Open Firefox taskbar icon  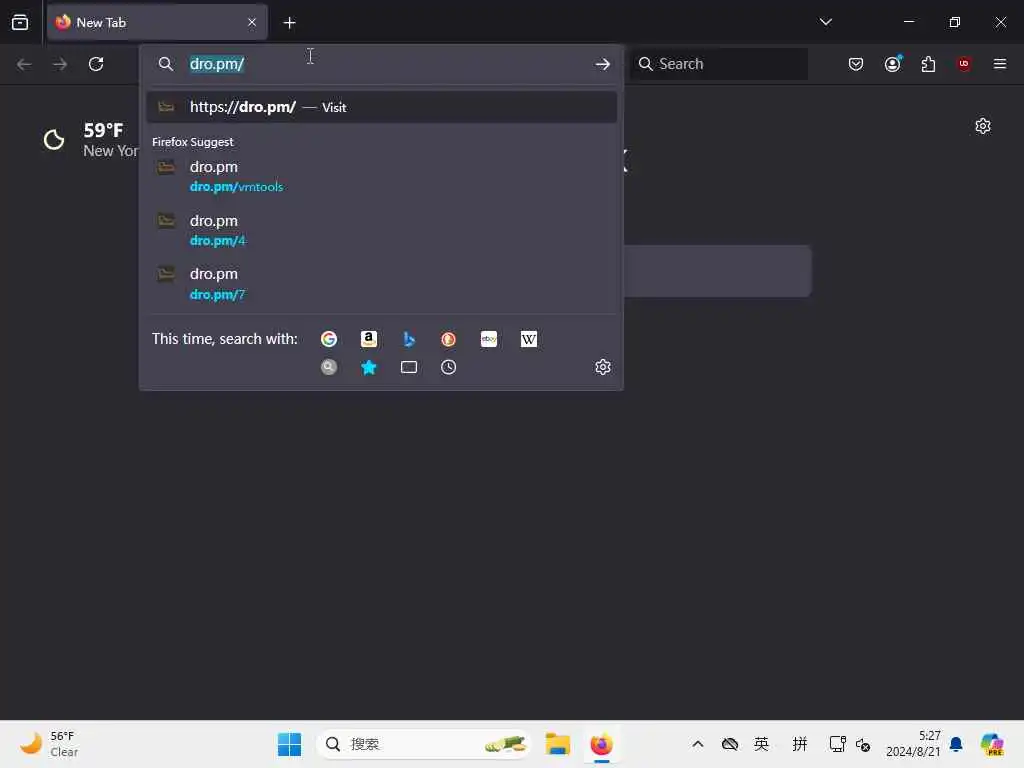tap(601, 744)
